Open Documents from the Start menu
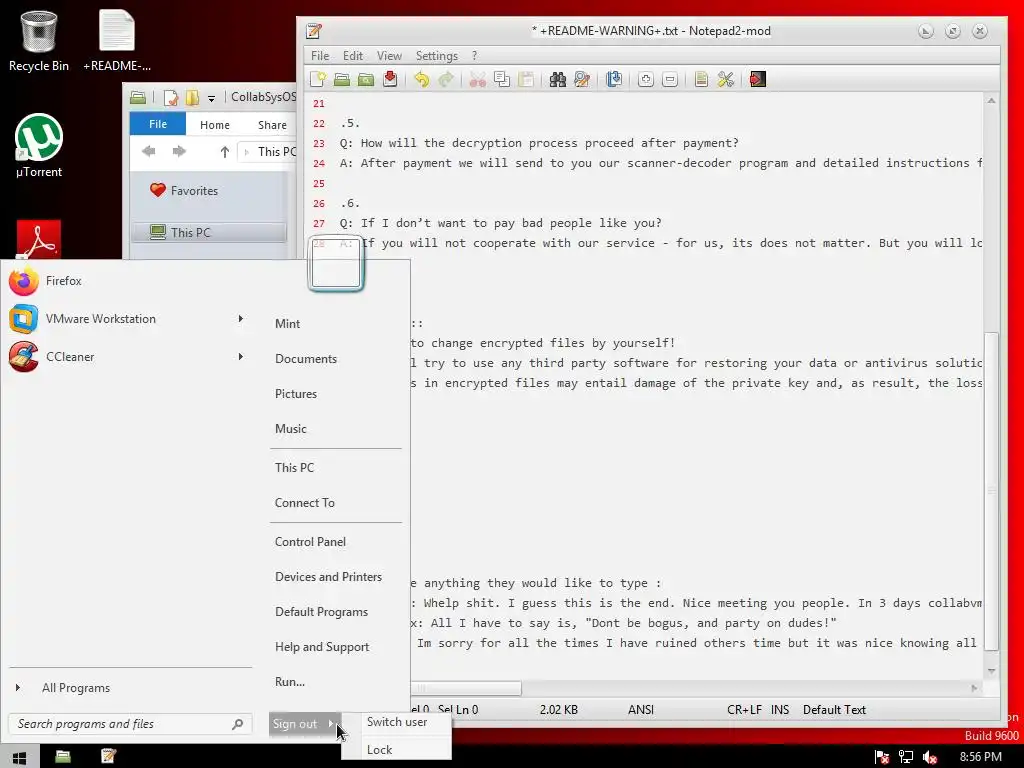 (306, 359)
